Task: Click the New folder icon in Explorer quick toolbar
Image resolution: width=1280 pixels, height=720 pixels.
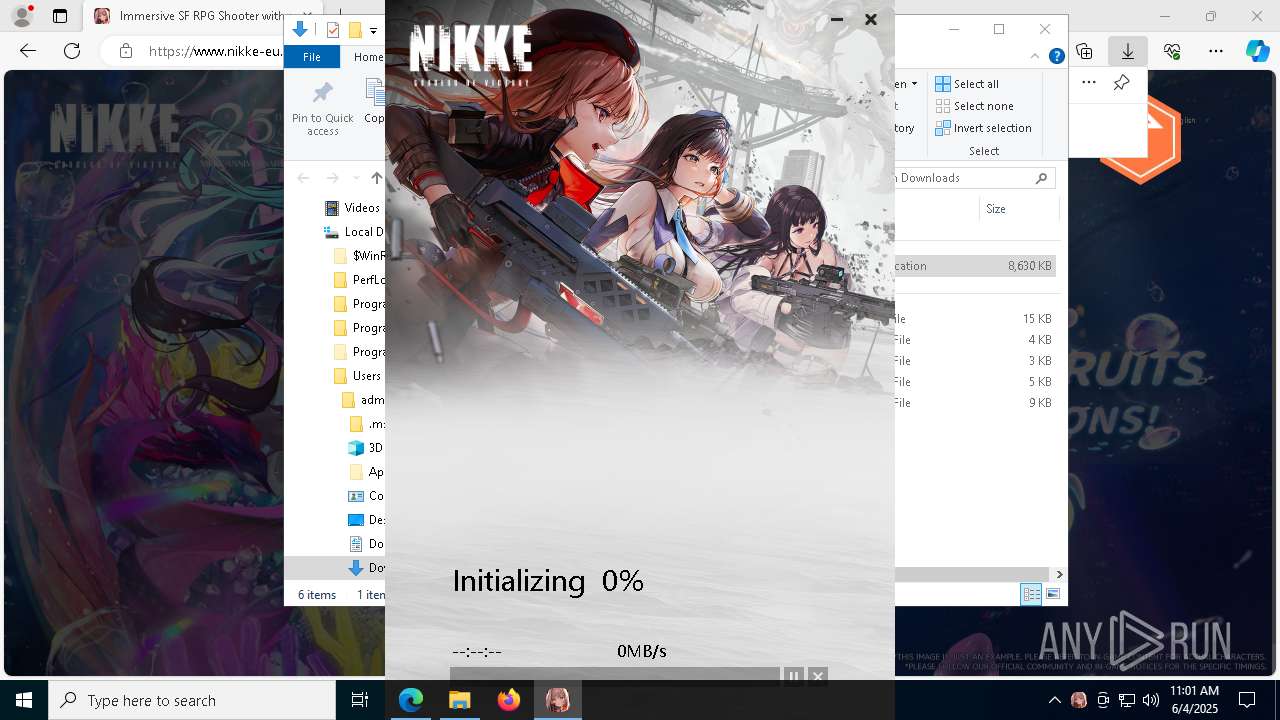Action: point(355,30)
